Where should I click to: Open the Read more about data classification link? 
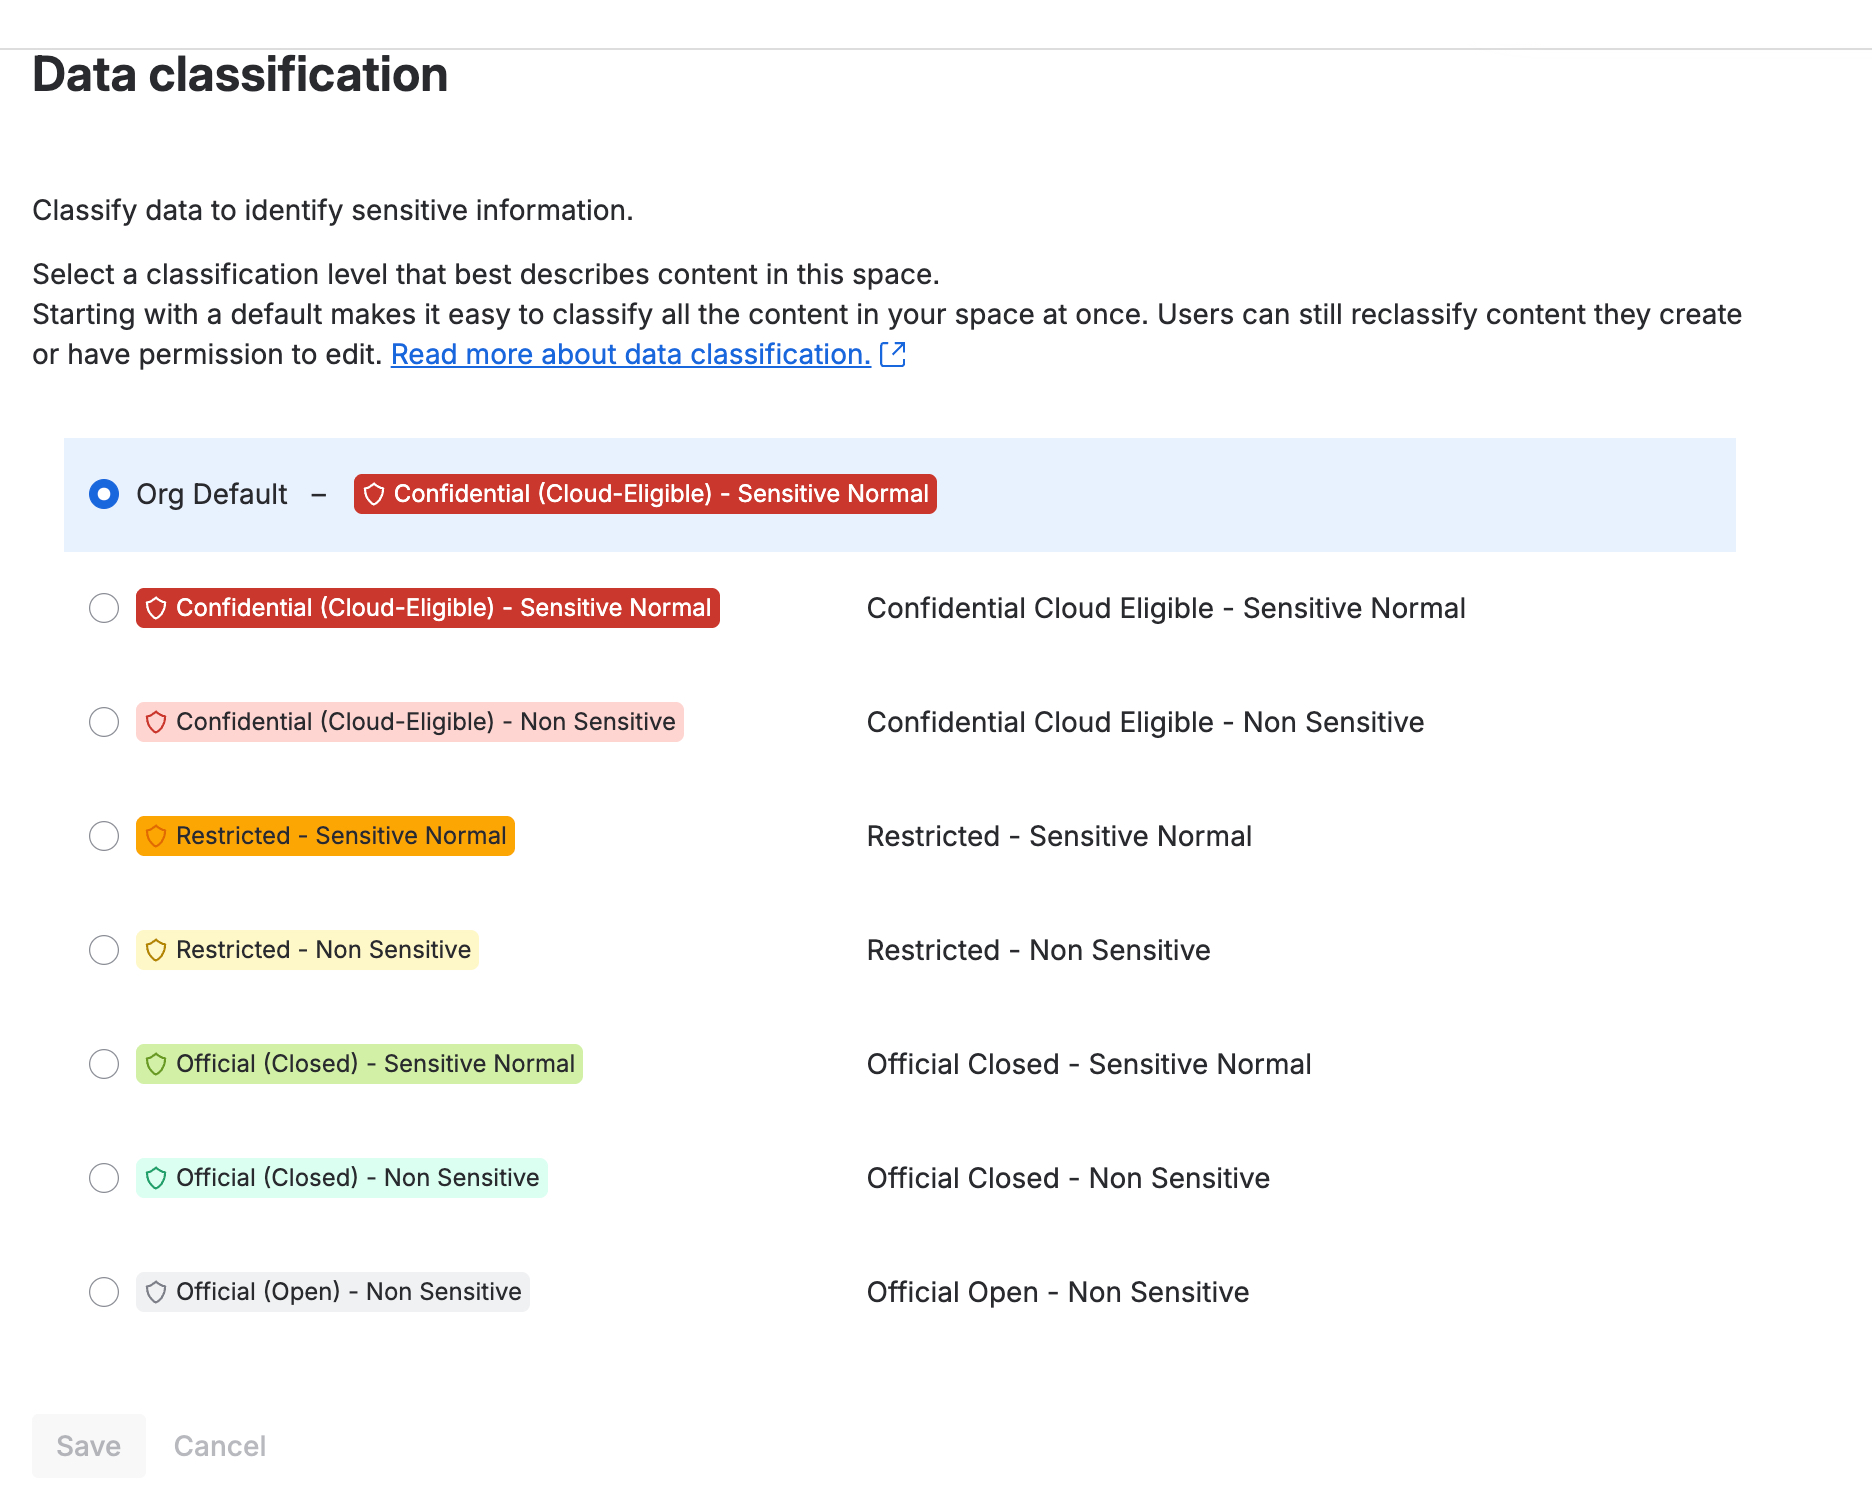[631, 354]
